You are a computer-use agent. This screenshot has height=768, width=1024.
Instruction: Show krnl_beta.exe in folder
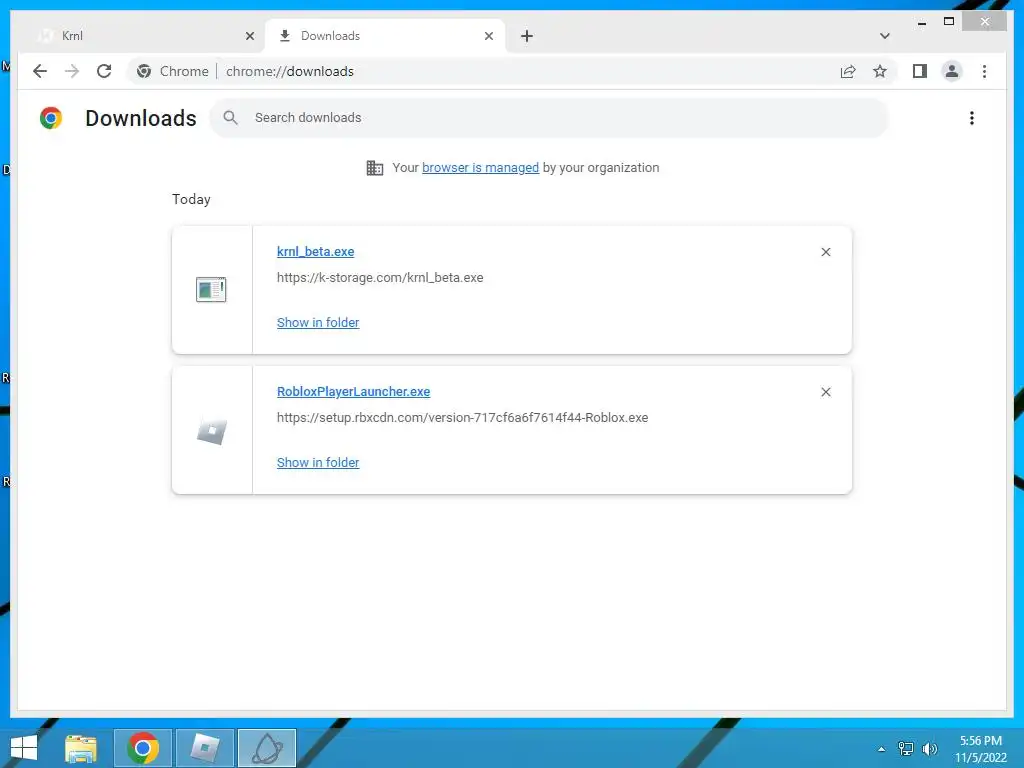[x=318, y=323]
